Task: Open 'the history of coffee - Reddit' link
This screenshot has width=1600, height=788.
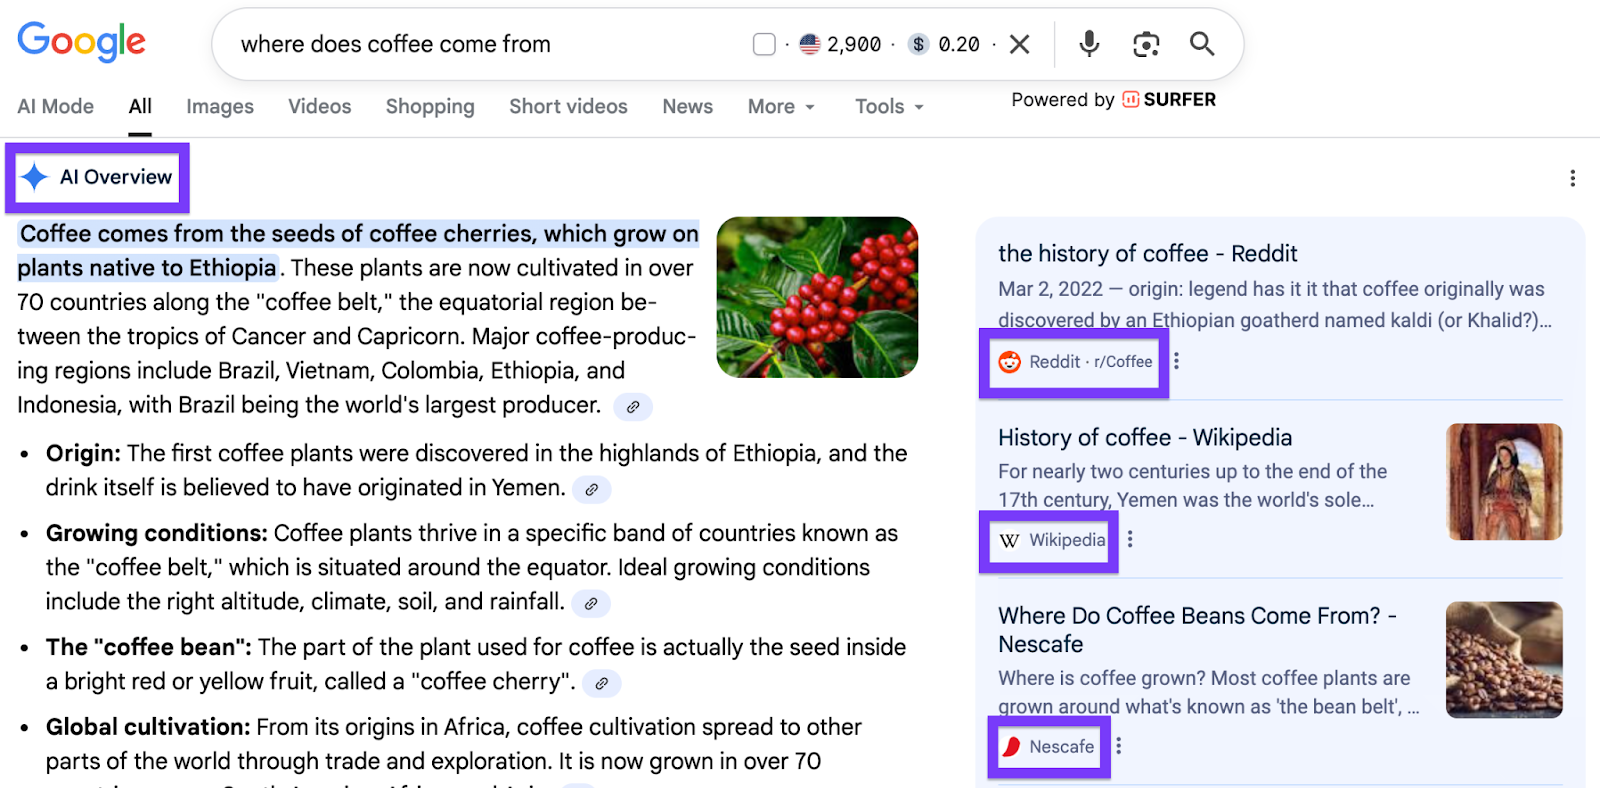Action: coord(1147,254)
